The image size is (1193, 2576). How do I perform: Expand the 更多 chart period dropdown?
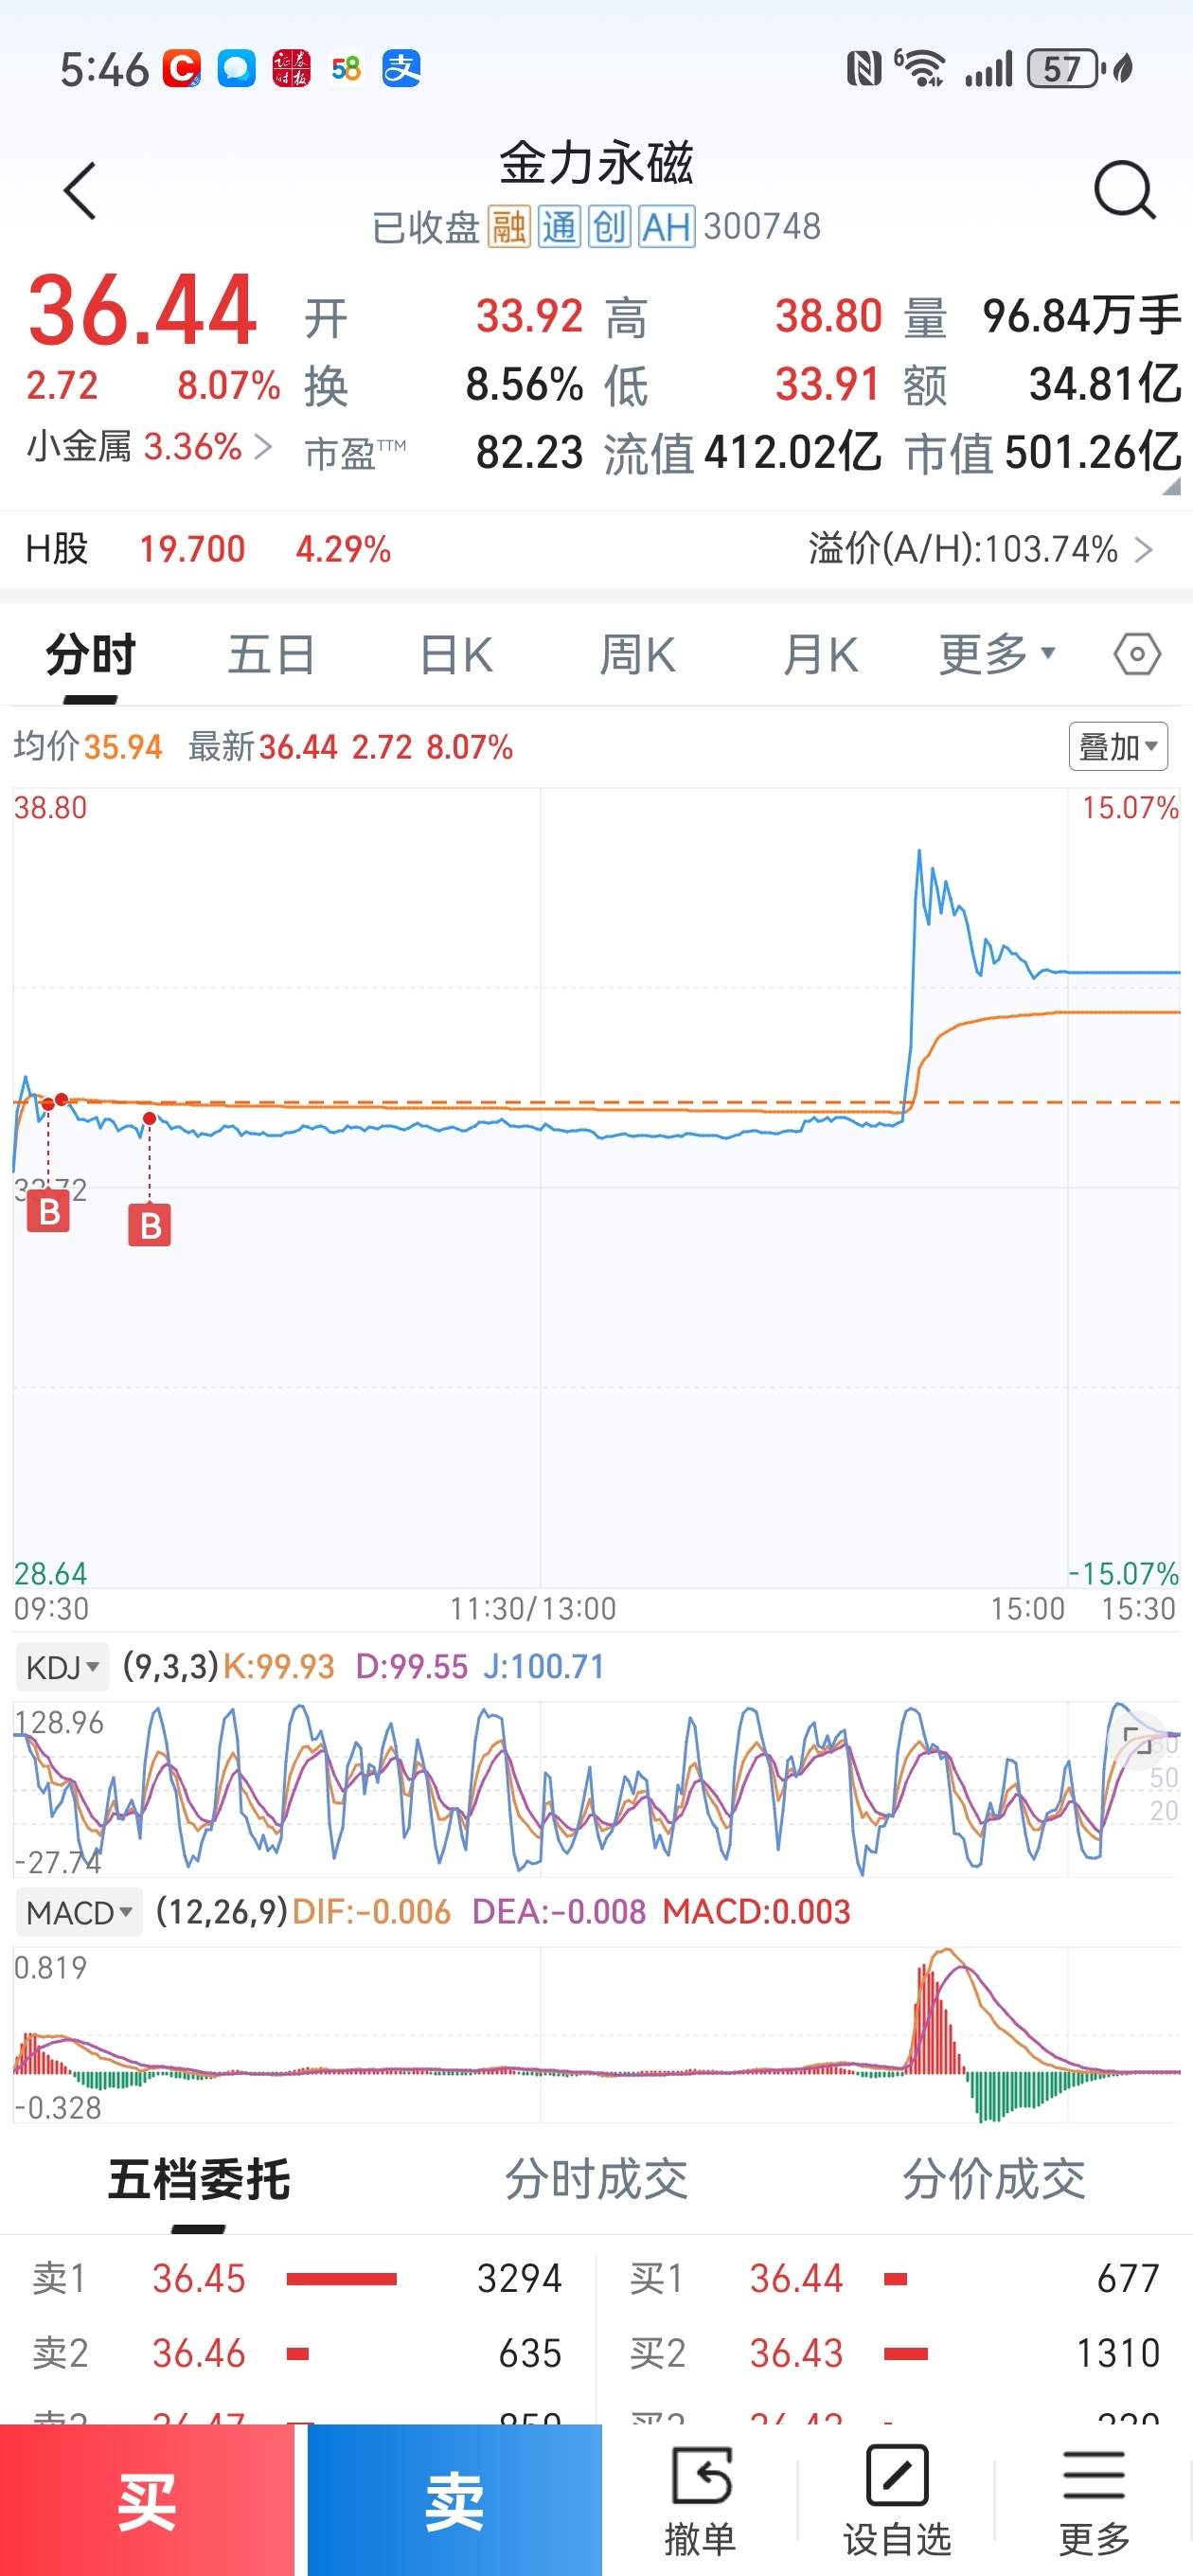click(x=996, y=655)
